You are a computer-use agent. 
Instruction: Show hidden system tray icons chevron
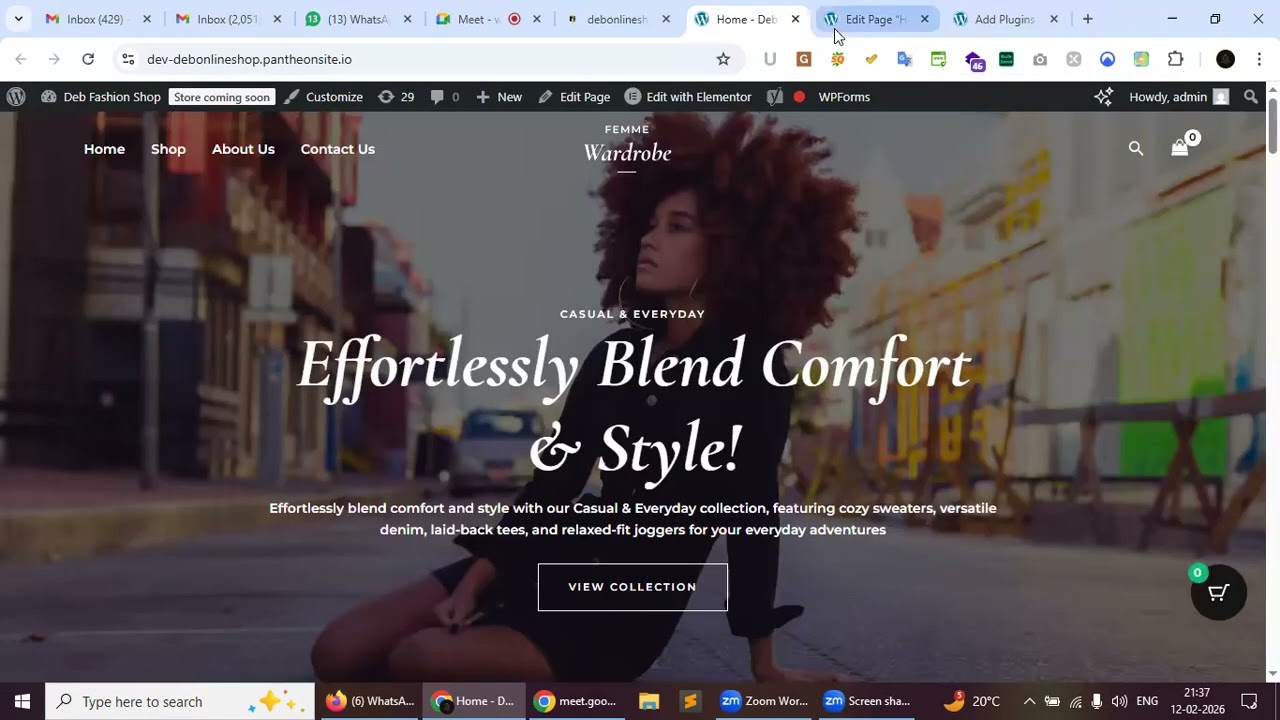[x=1029, y=701]
